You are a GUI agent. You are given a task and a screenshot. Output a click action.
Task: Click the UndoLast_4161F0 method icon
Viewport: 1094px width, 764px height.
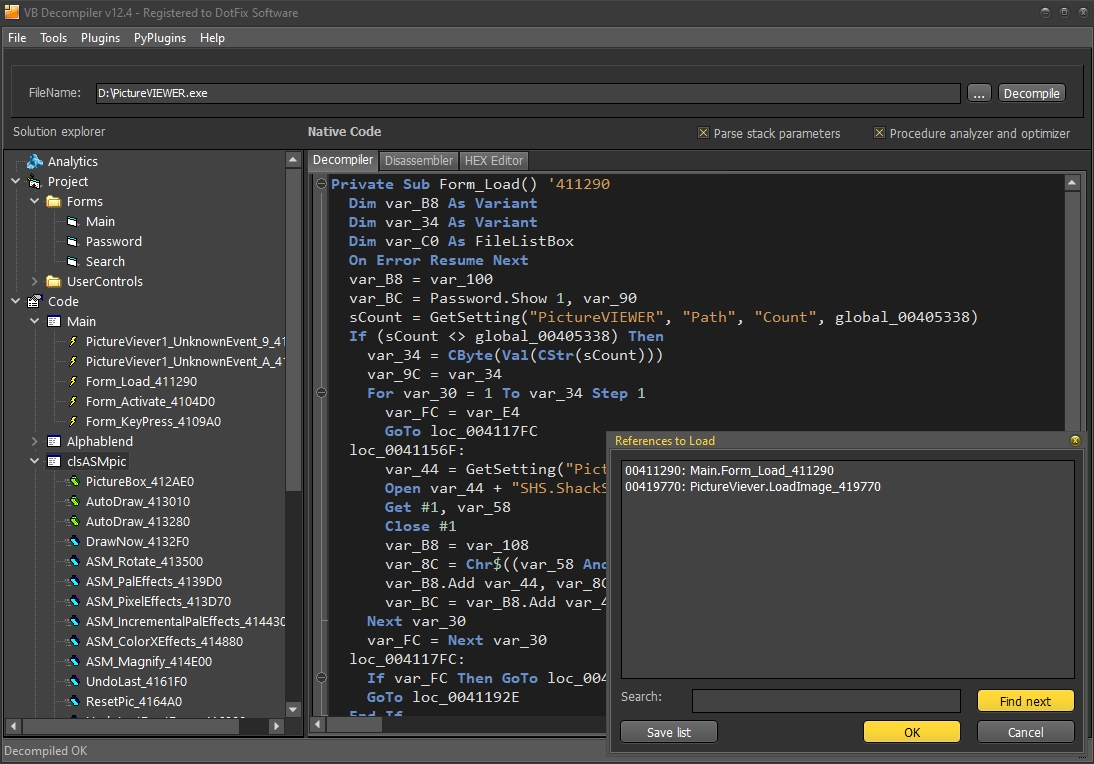click(73, 682)
